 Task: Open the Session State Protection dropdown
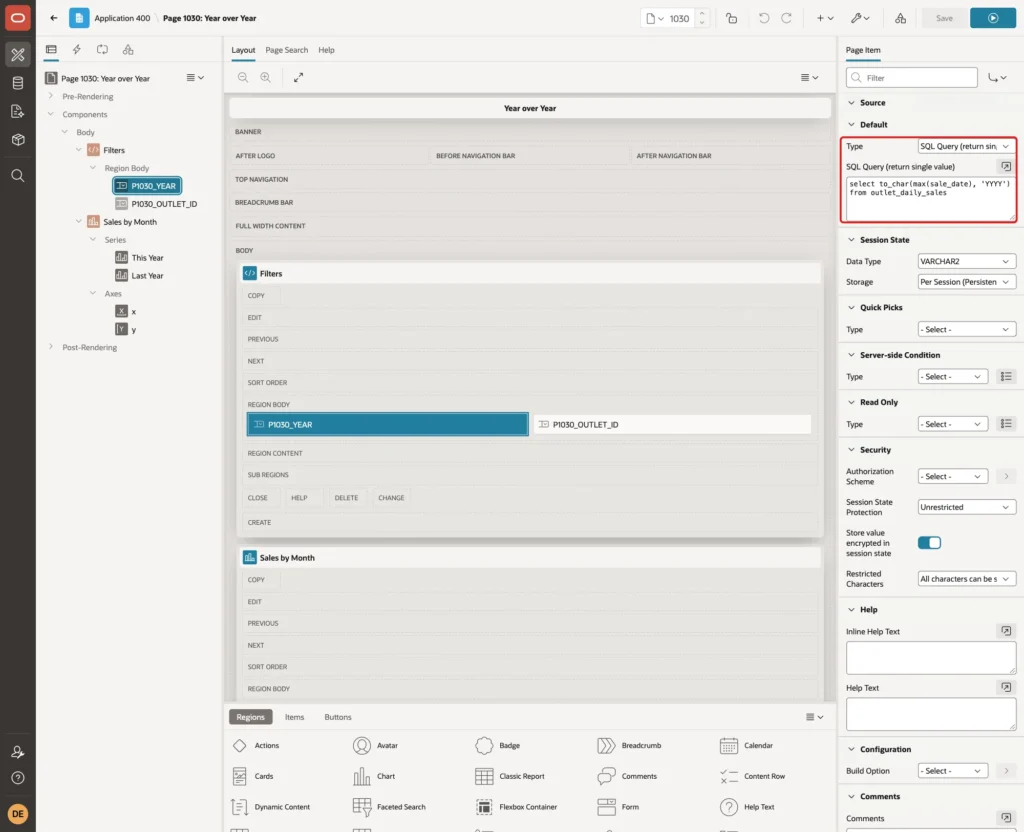(967, 507)
